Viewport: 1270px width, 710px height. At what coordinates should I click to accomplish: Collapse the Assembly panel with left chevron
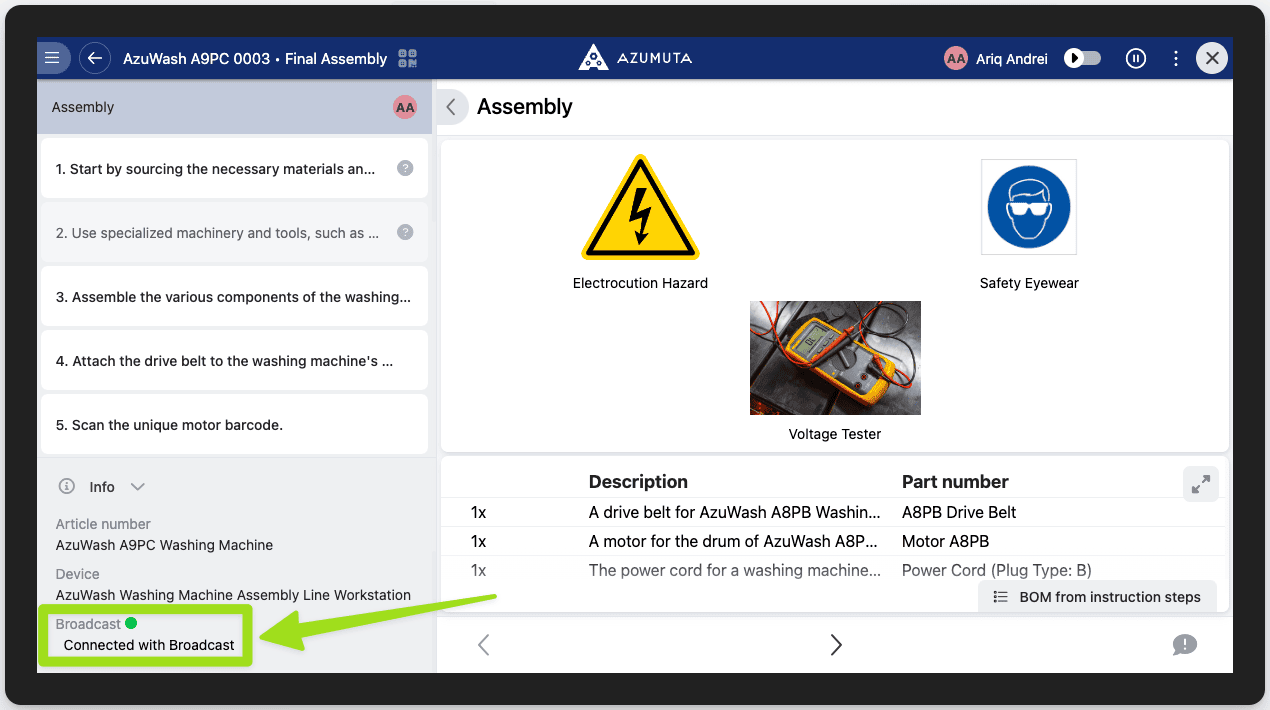[x=451, y=107]
